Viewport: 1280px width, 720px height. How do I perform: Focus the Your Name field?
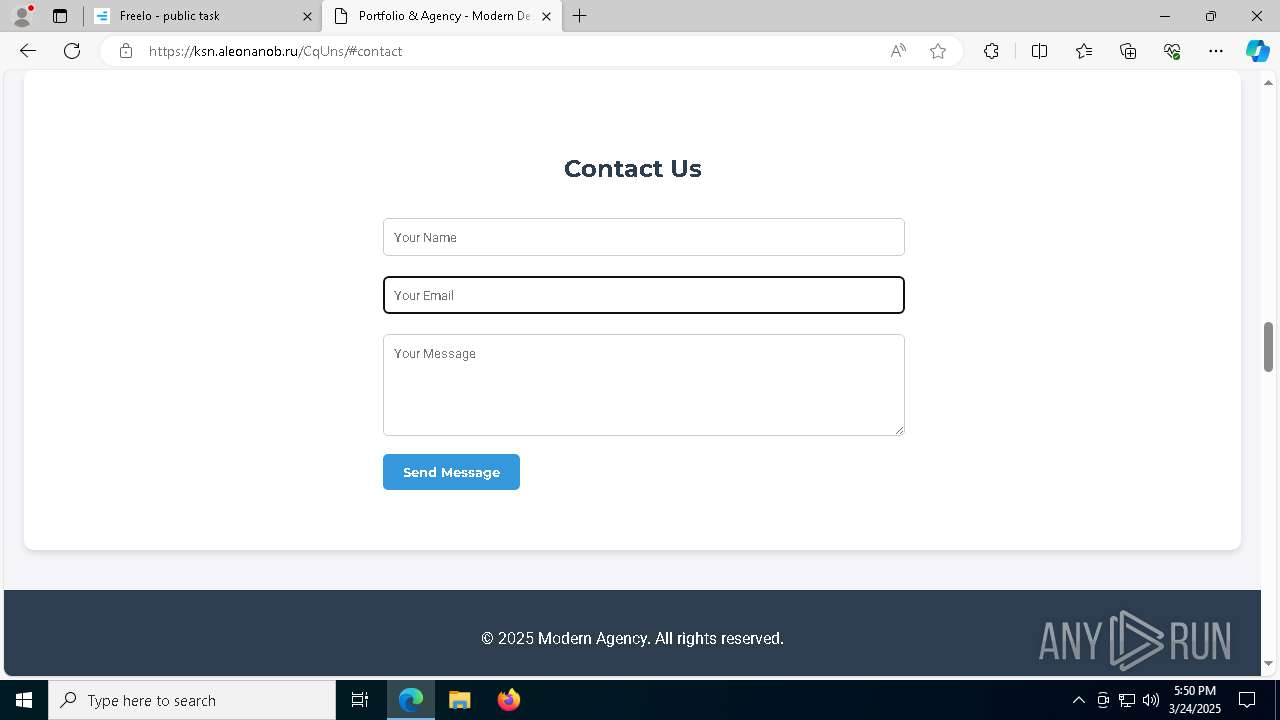[x=644, y=237]
